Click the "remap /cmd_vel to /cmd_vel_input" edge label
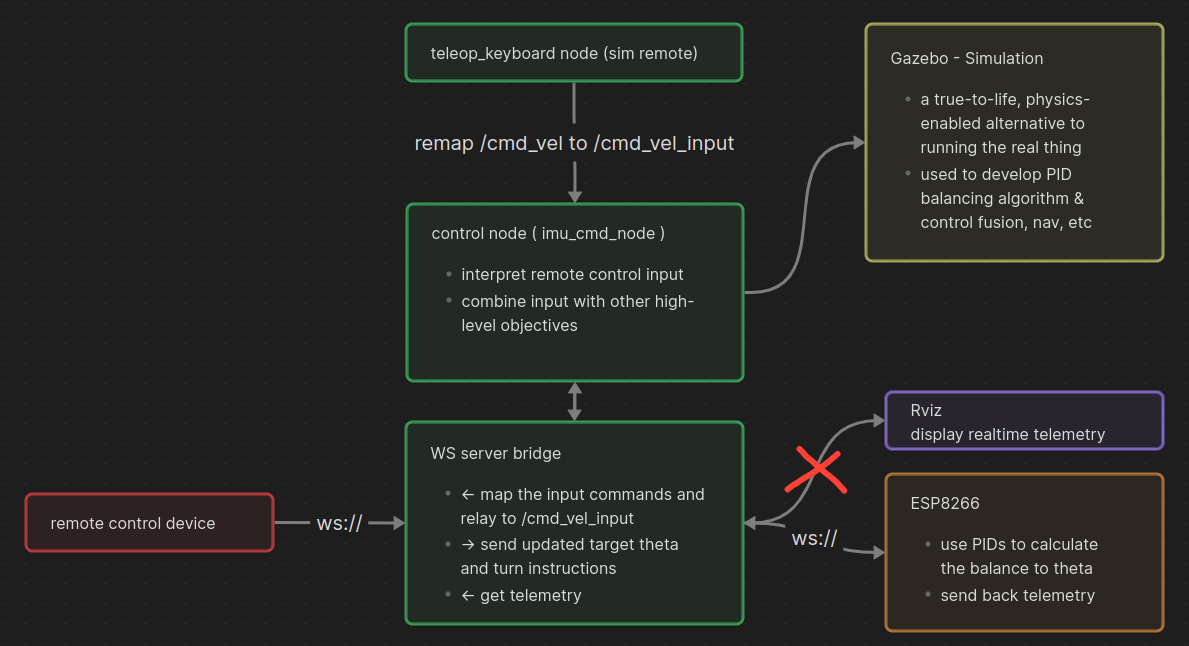 coord(574,144)
